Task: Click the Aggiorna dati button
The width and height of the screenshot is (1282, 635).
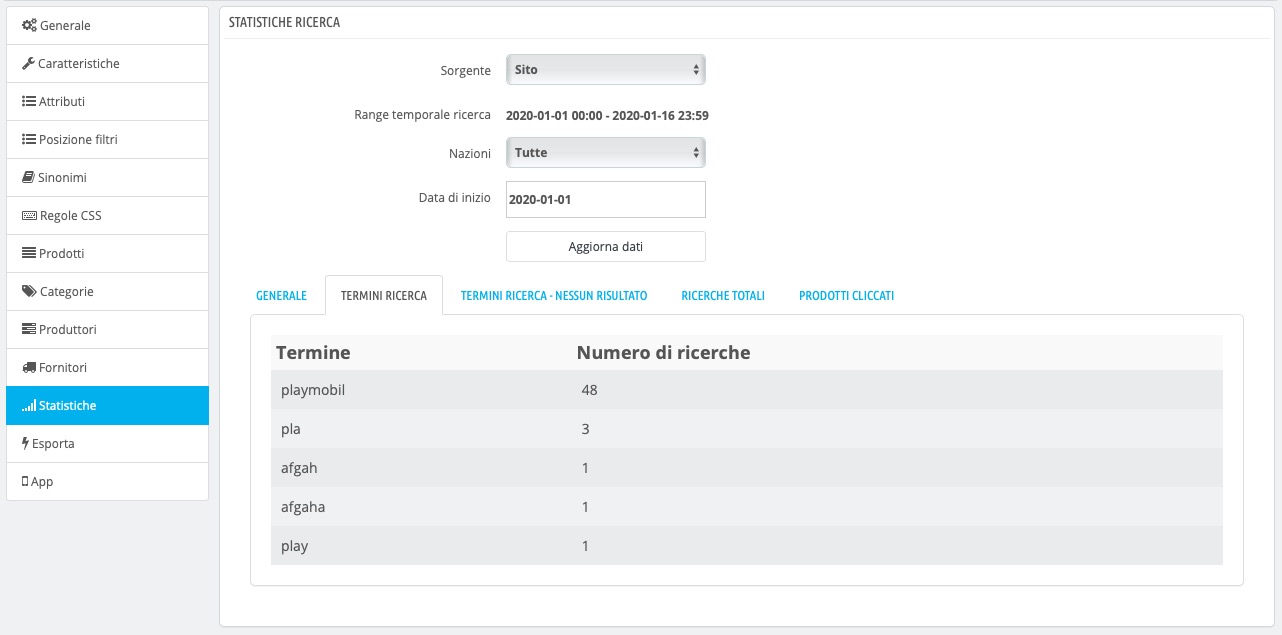Action: point(606,246)
